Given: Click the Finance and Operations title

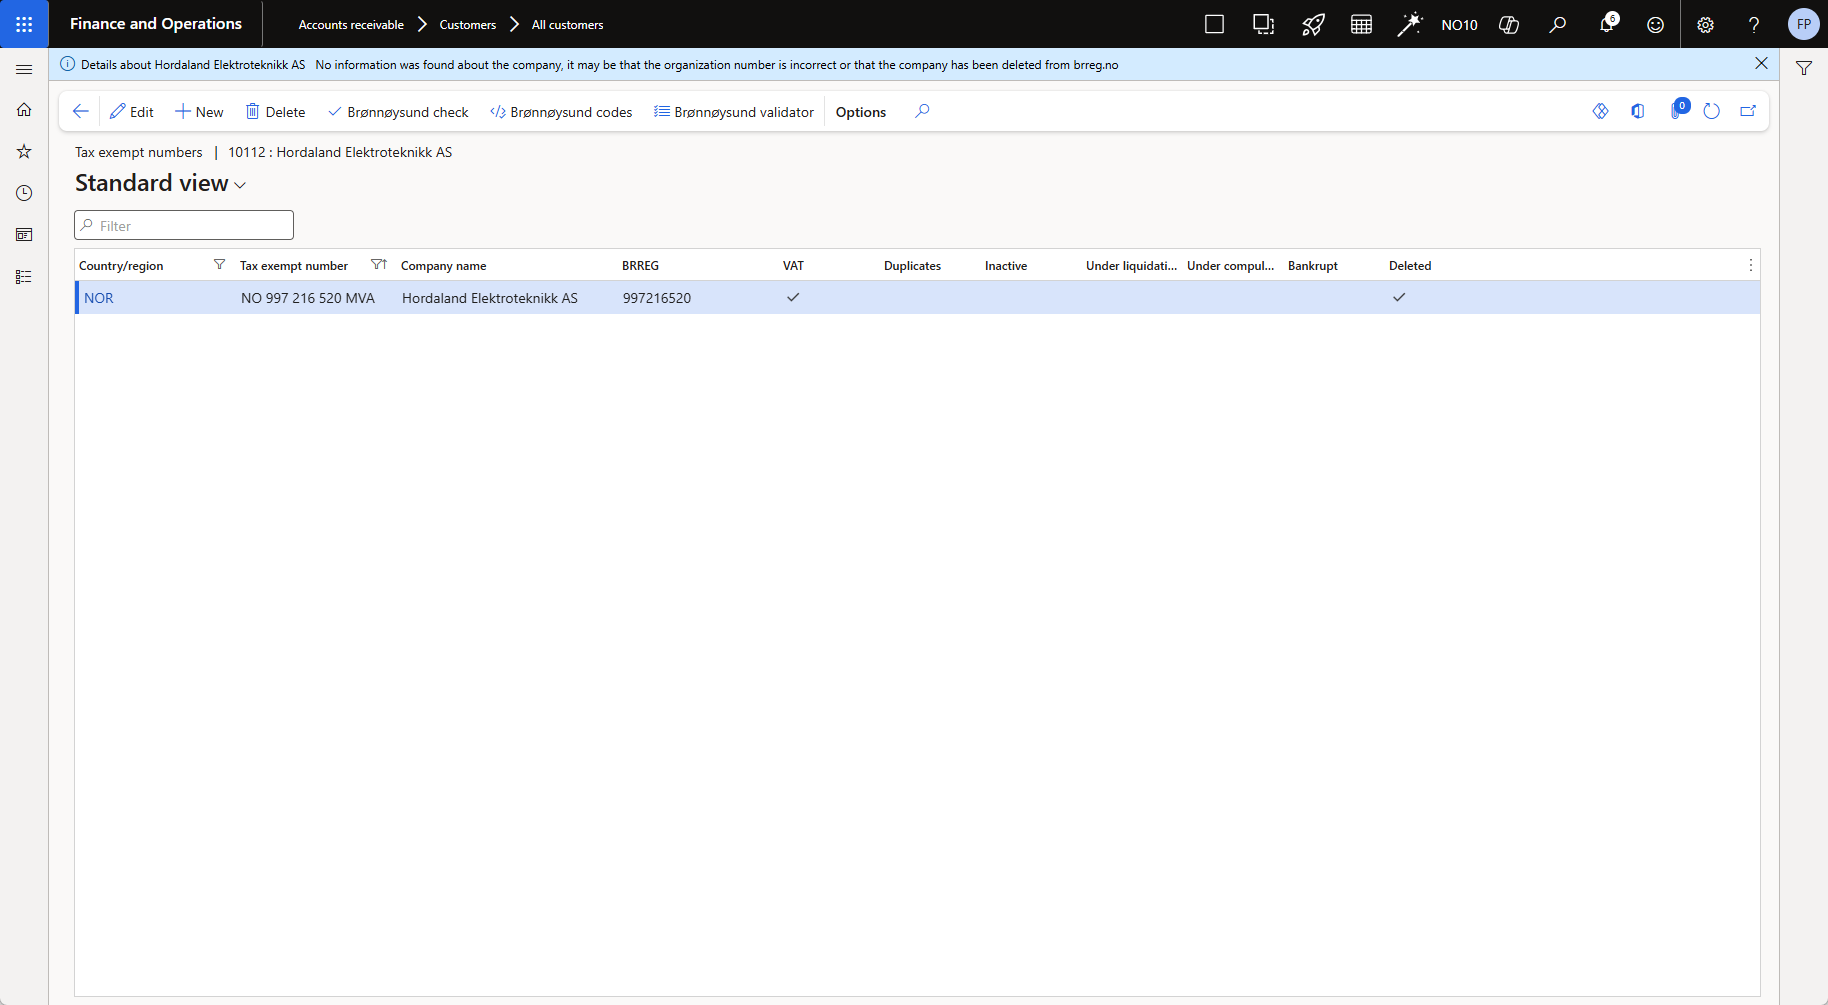Looking at the screenshot, I should pos(156,24).
